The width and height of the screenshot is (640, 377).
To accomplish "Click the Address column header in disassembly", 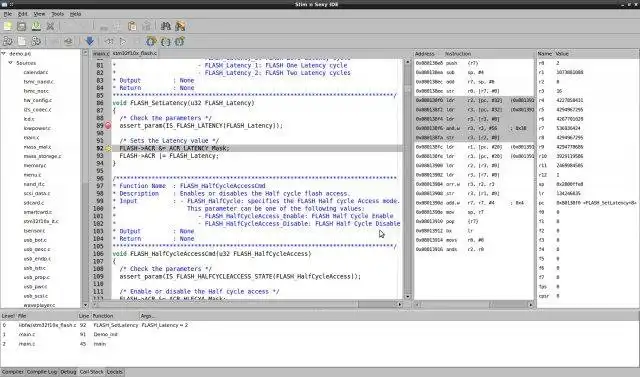I will pyautogui.click(x=429, y=54).
